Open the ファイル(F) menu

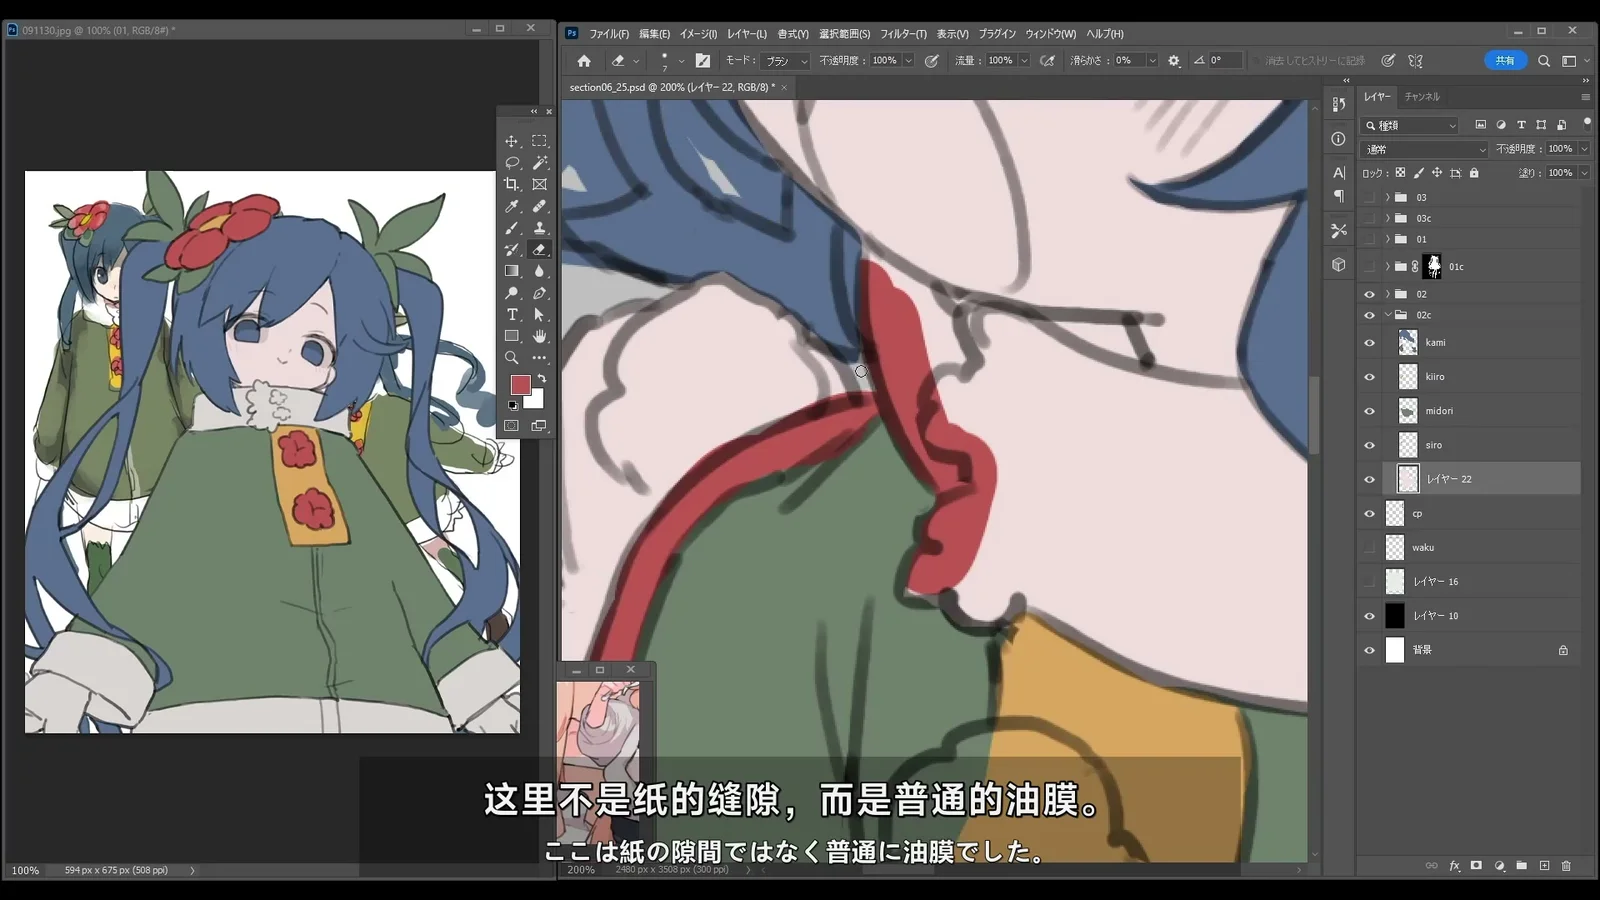click(609, 34)
